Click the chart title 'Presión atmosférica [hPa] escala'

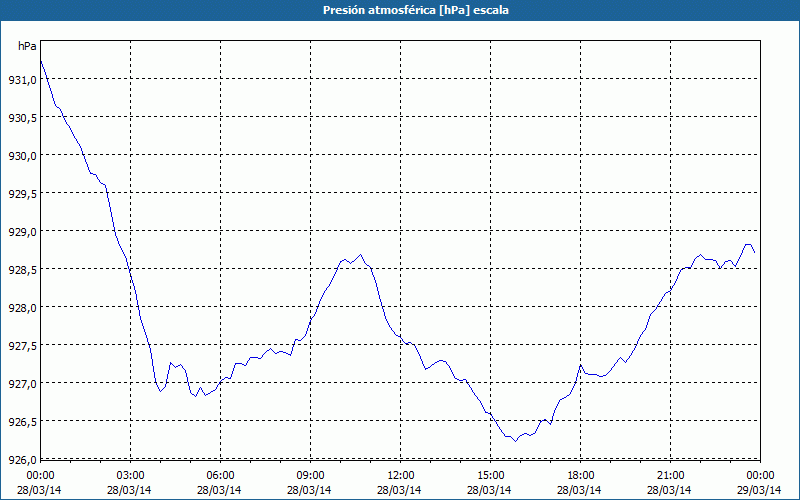coord(415,10)
